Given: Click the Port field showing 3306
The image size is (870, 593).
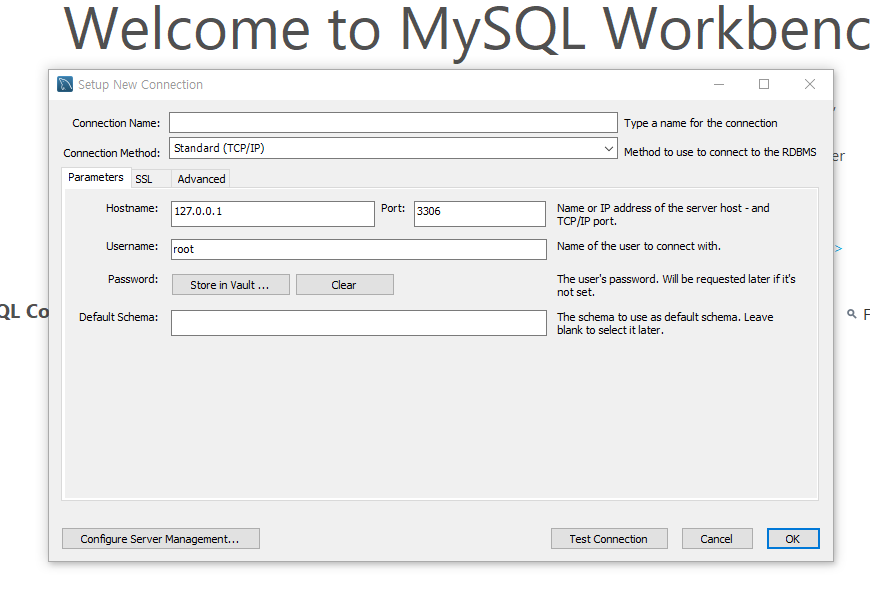Looking at the screenshot, I should point(479,214).
